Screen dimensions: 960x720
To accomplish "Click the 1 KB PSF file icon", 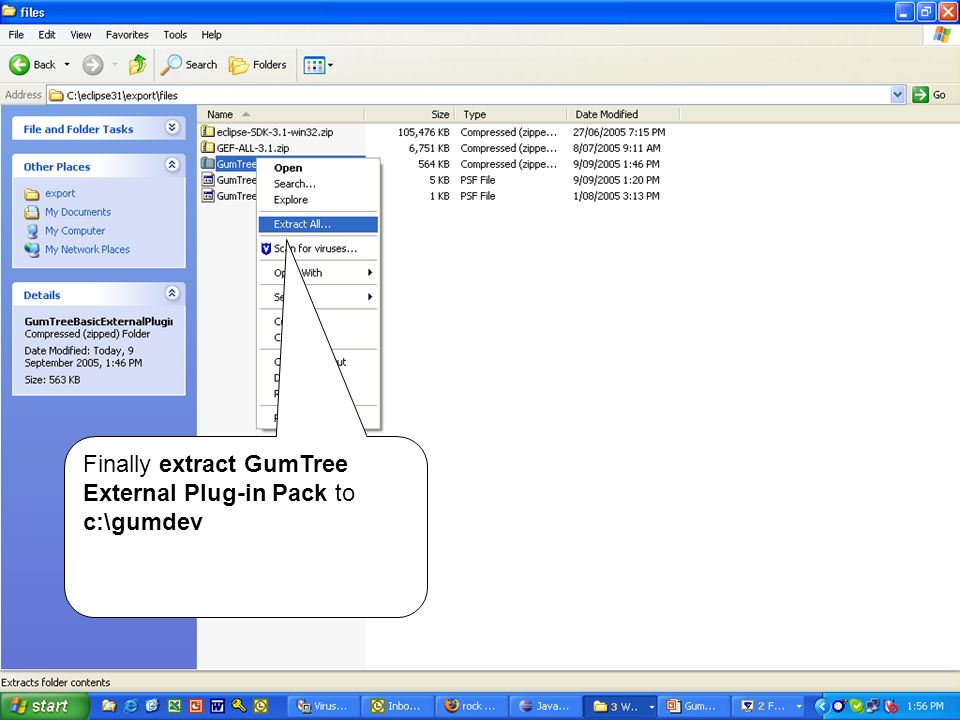I will coord(208,196).
